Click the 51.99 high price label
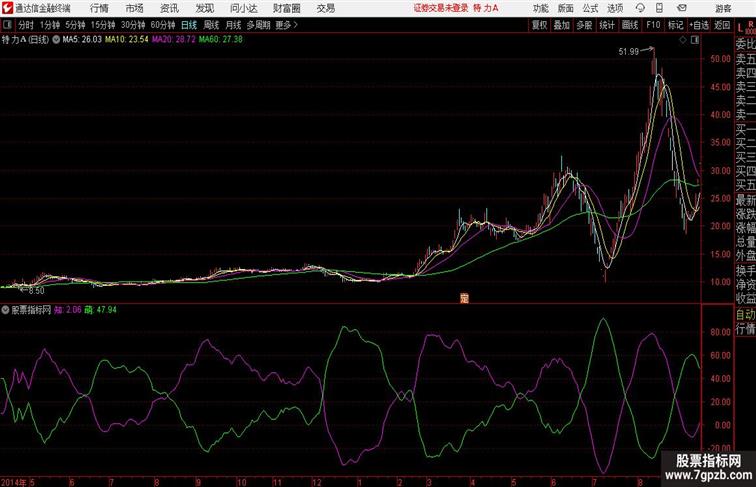 (629, 52)
